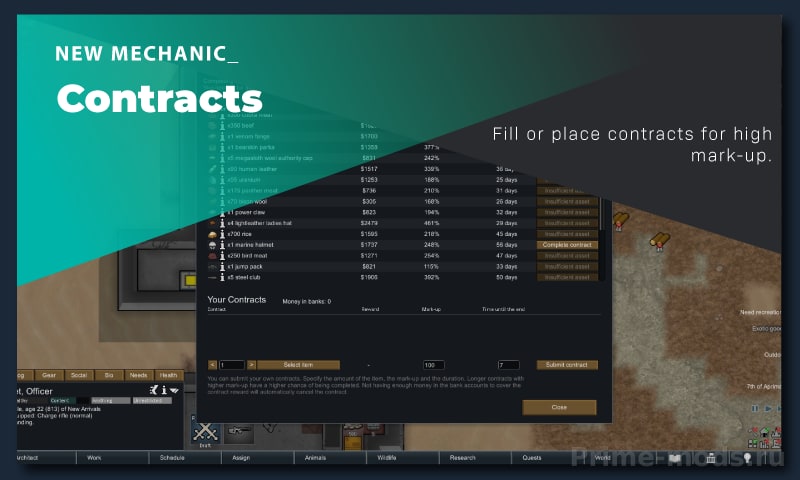Open the Schedule menu

pos(185,458)
